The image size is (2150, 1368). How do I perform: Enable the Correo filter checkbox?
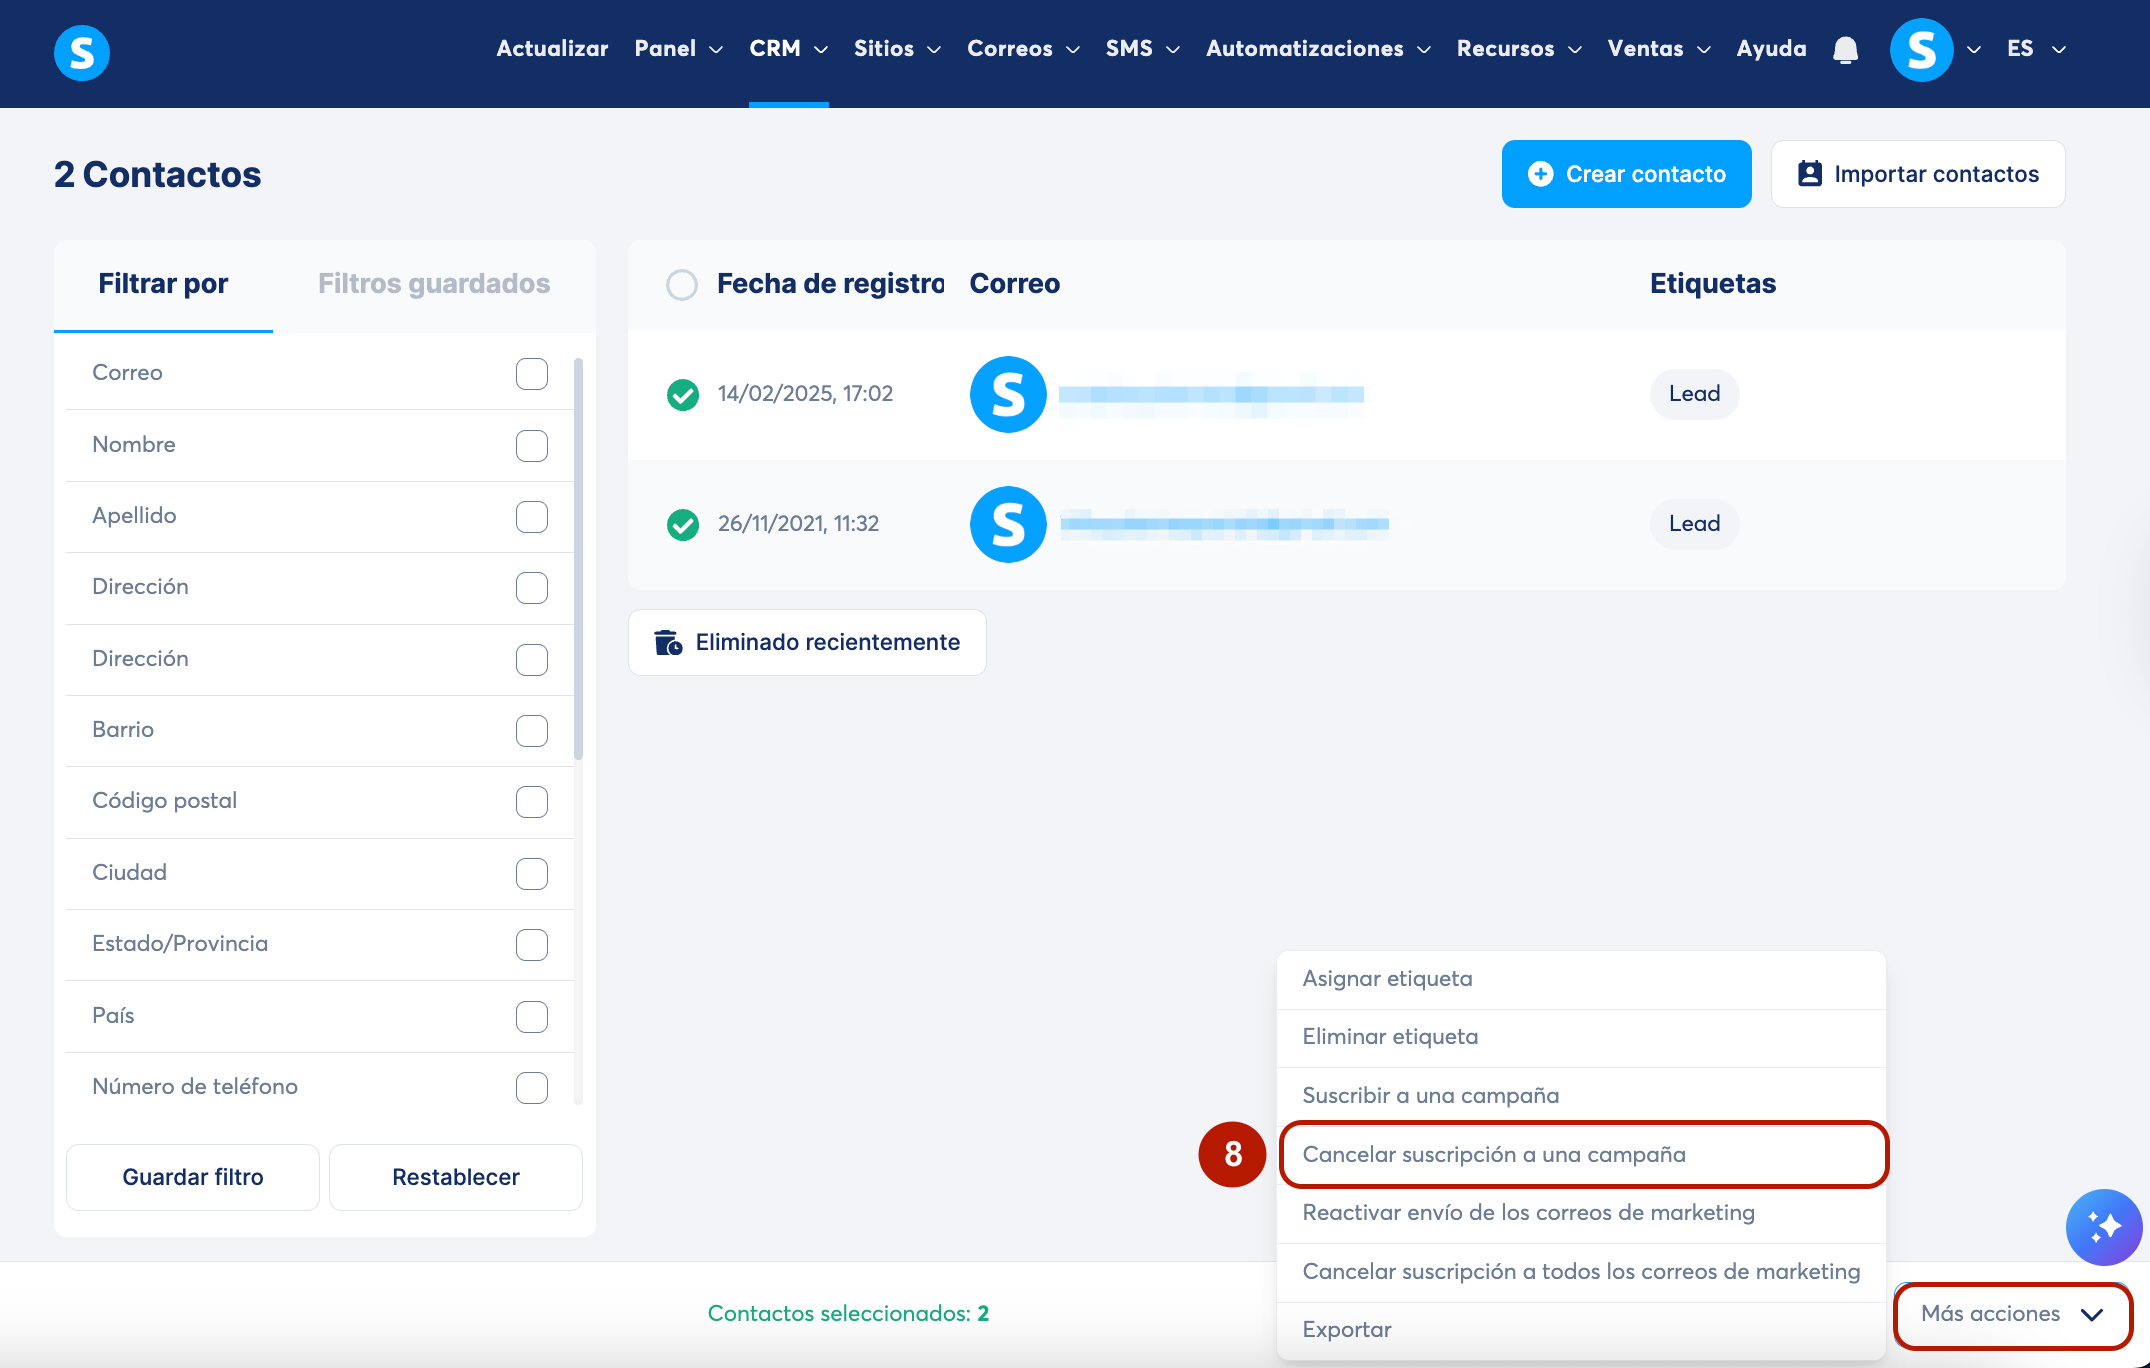coord(531,373)
